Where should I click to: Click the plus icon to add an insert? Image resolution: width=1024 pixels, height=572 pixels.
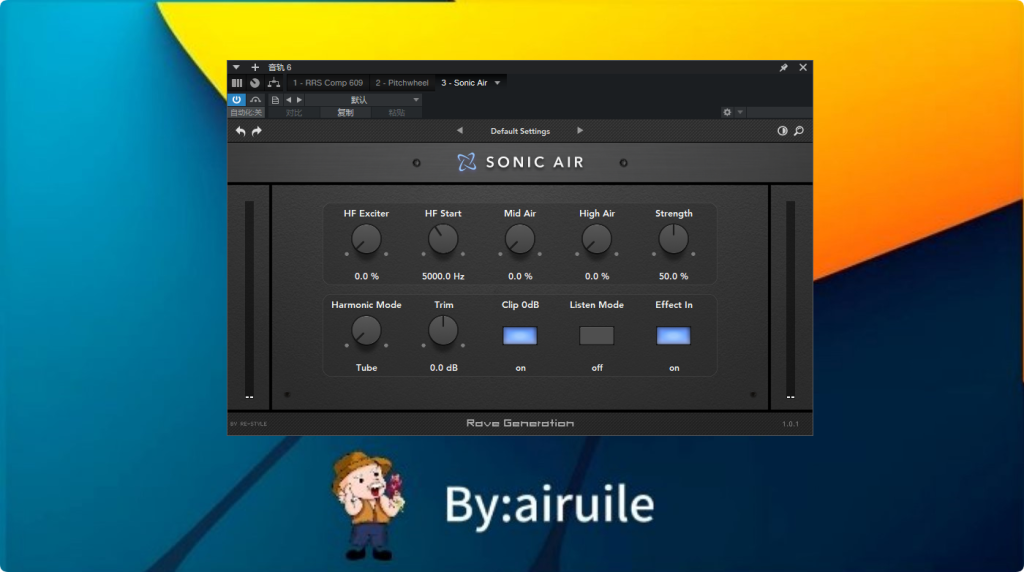[255, 67]
